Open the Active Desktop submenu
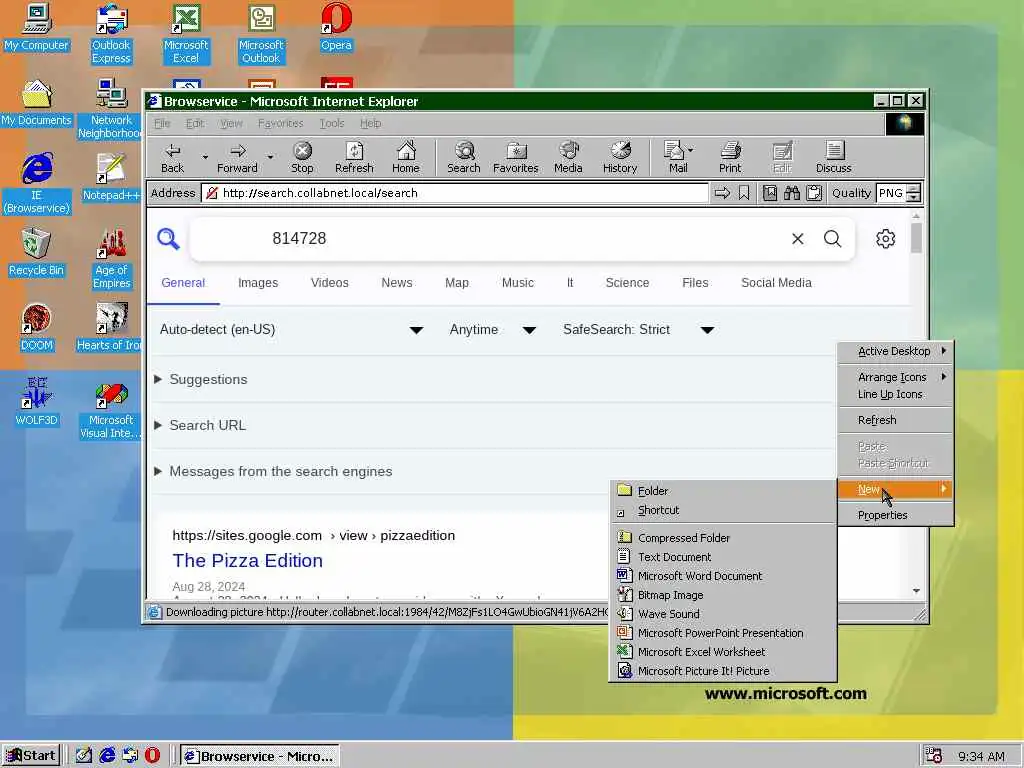This screenshot has width=1024, height=768. coord(896,351)
